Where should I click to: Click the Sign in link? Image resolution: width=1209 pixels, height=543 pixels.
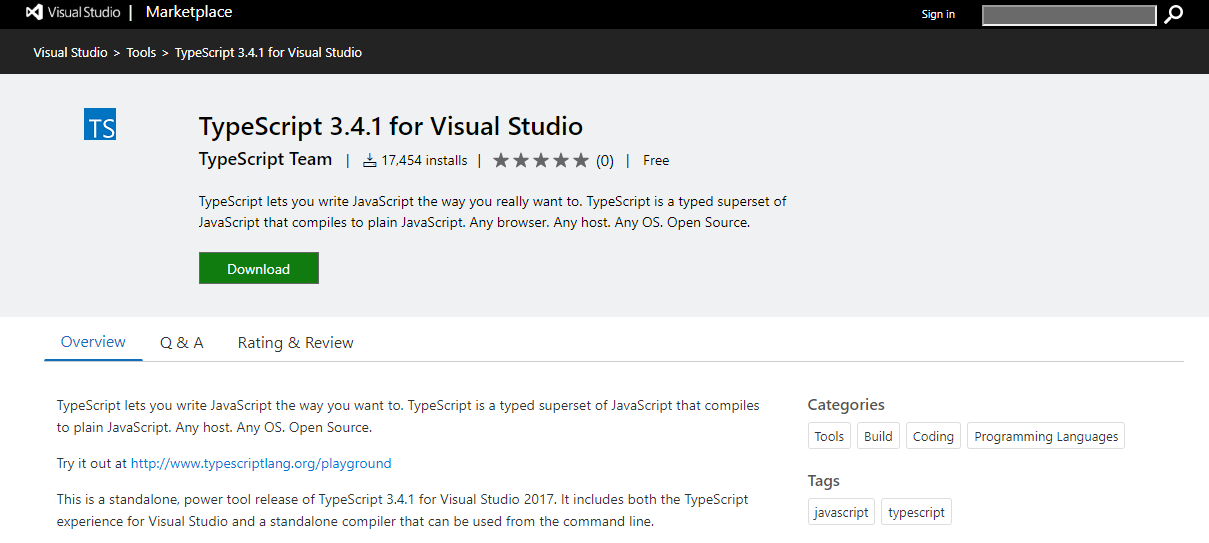point(938,14)
